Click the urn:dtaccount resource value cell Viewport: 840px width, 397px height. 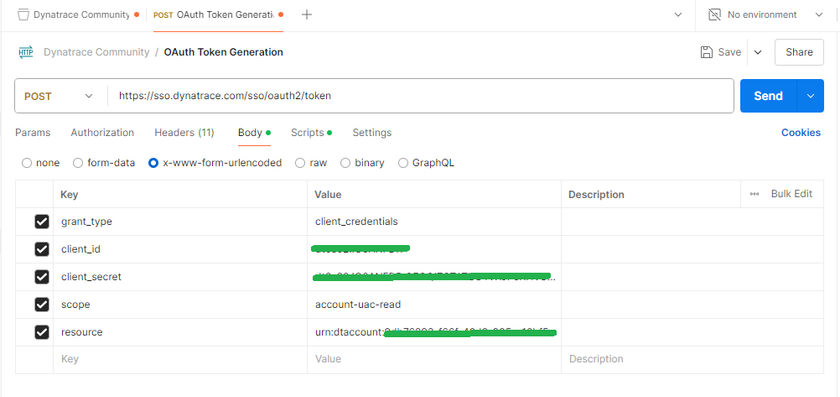tap(434, 332)
